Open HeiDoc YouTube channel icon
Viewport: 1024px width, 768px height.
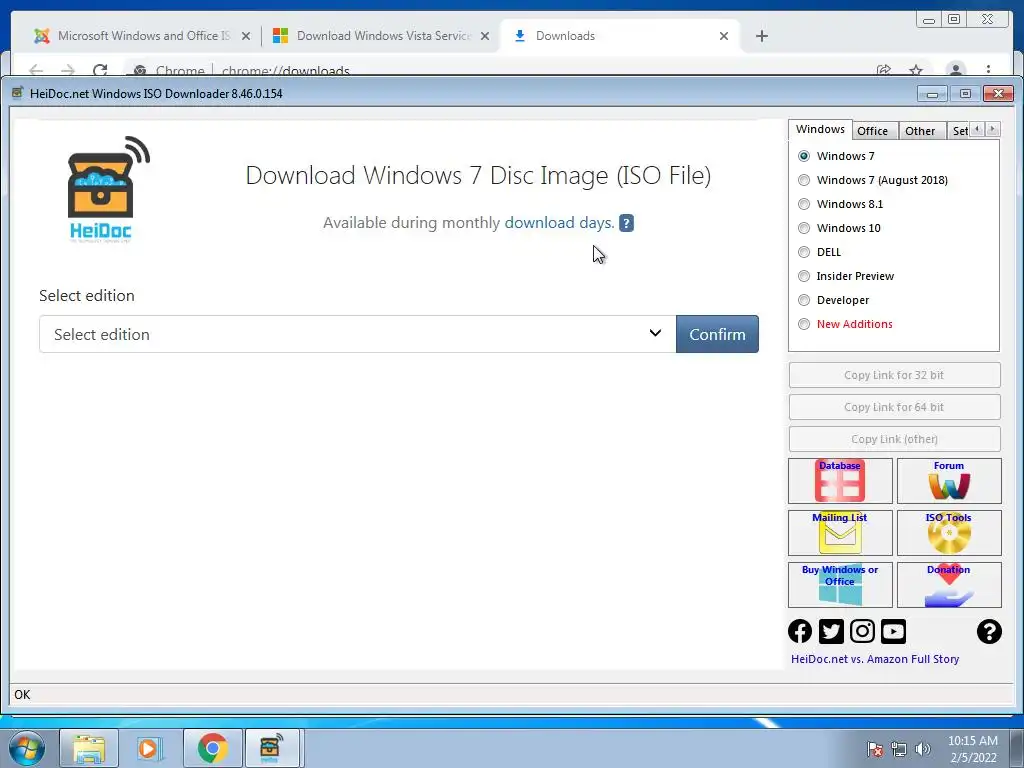[893, 632]
